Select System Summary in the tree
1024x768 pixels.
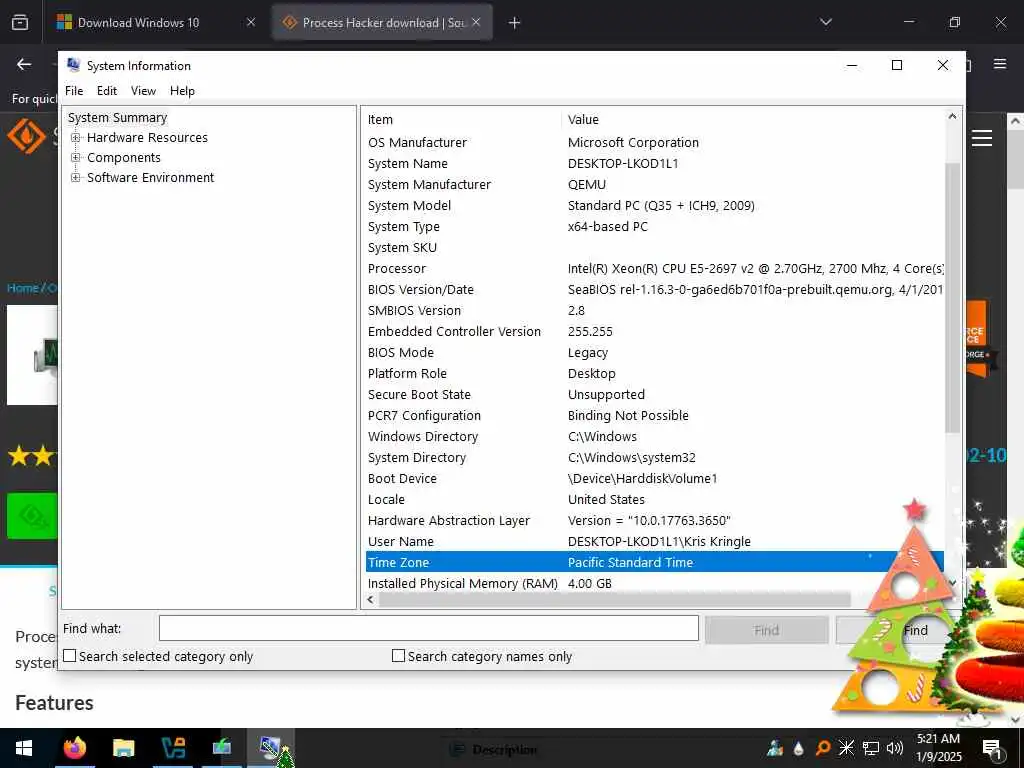point(118,118)
